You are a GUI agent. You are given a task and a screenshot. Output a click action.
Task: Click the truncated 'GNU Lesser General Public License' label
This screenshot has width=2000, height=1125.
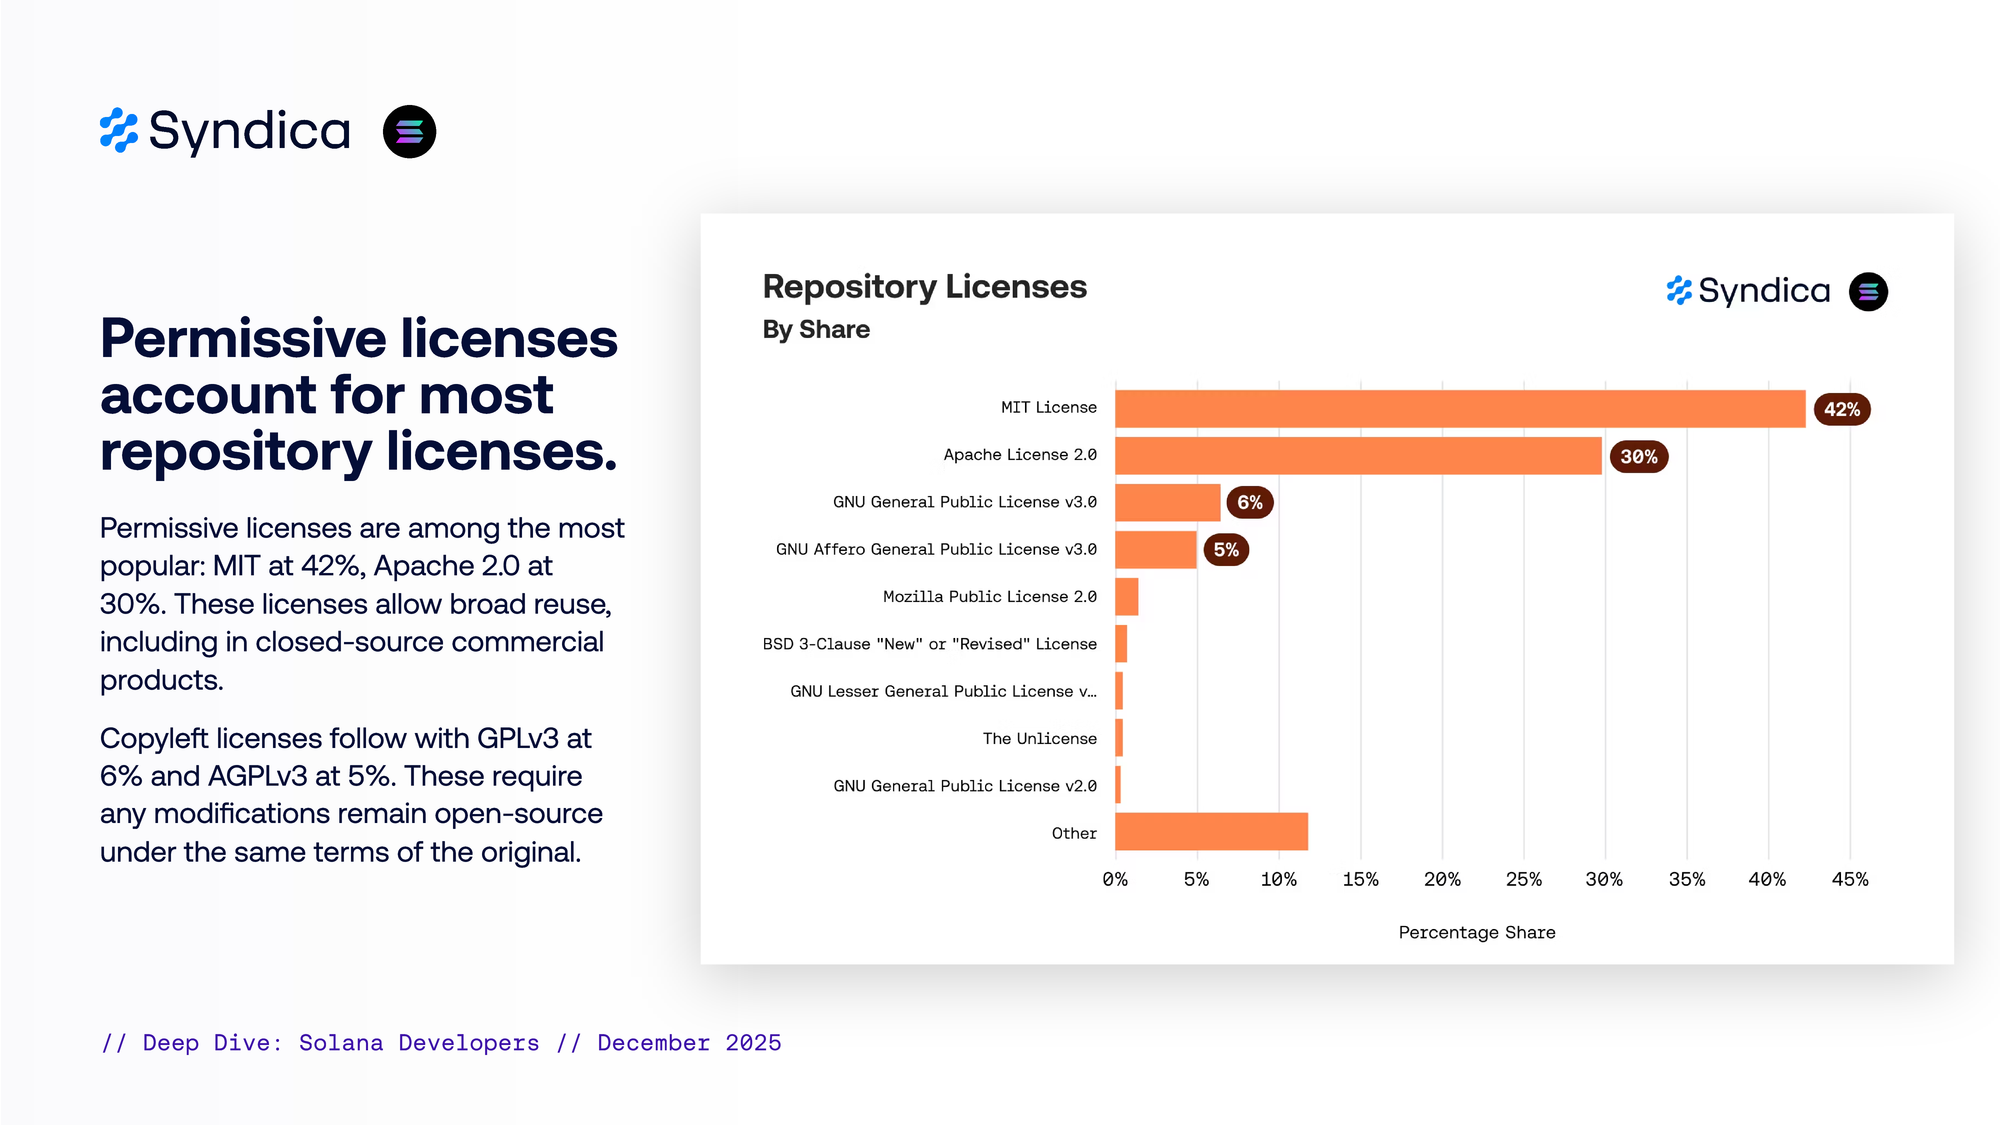point(942,691)
